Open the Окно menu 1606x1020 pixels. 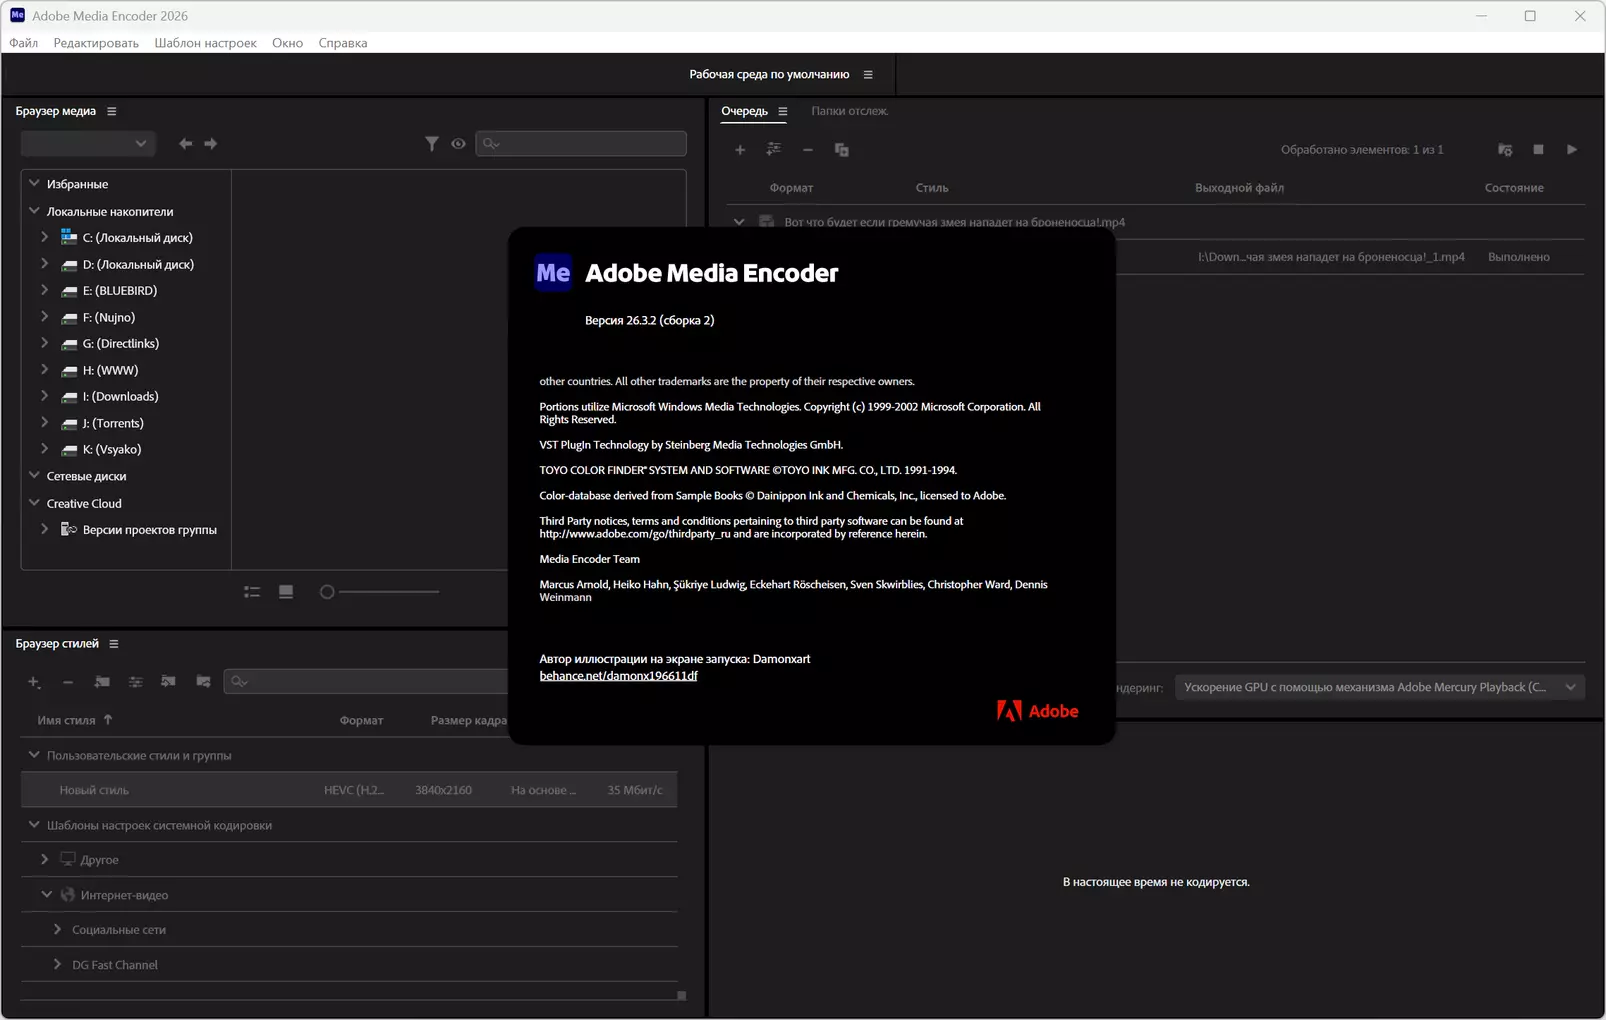coord(287,43)
